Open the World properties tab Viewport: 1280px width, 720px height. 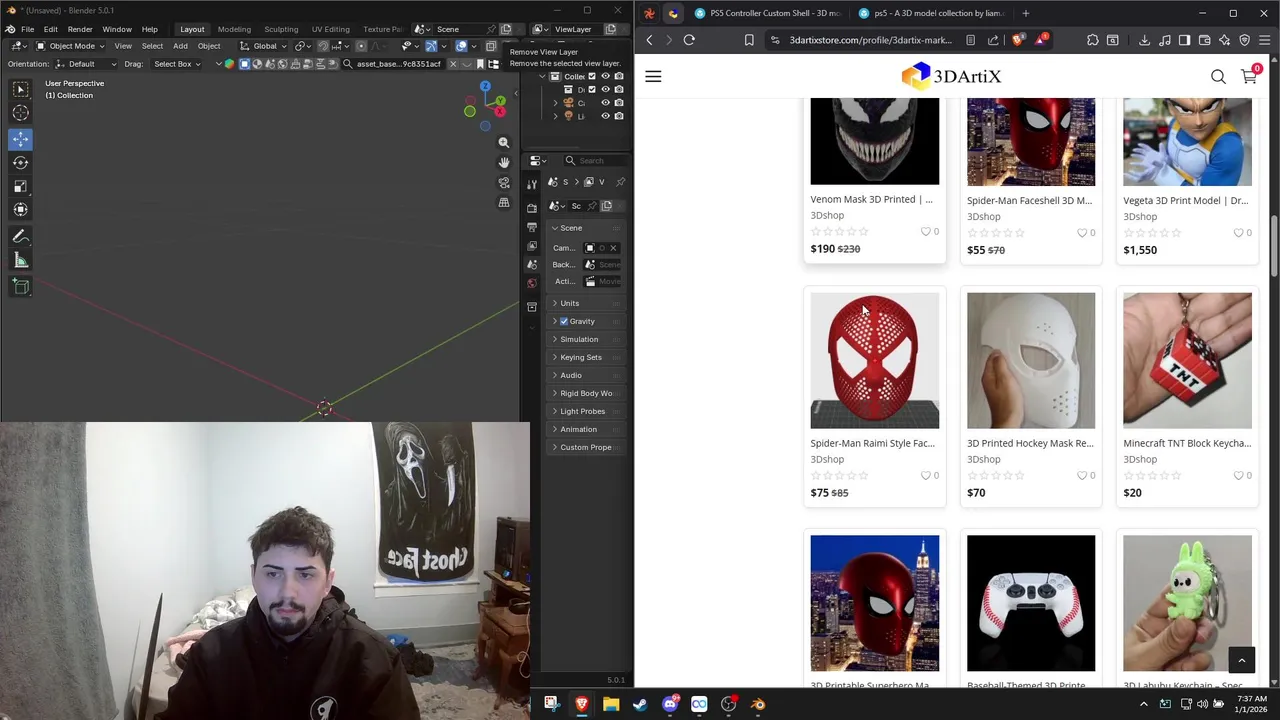tap(532, 283)
